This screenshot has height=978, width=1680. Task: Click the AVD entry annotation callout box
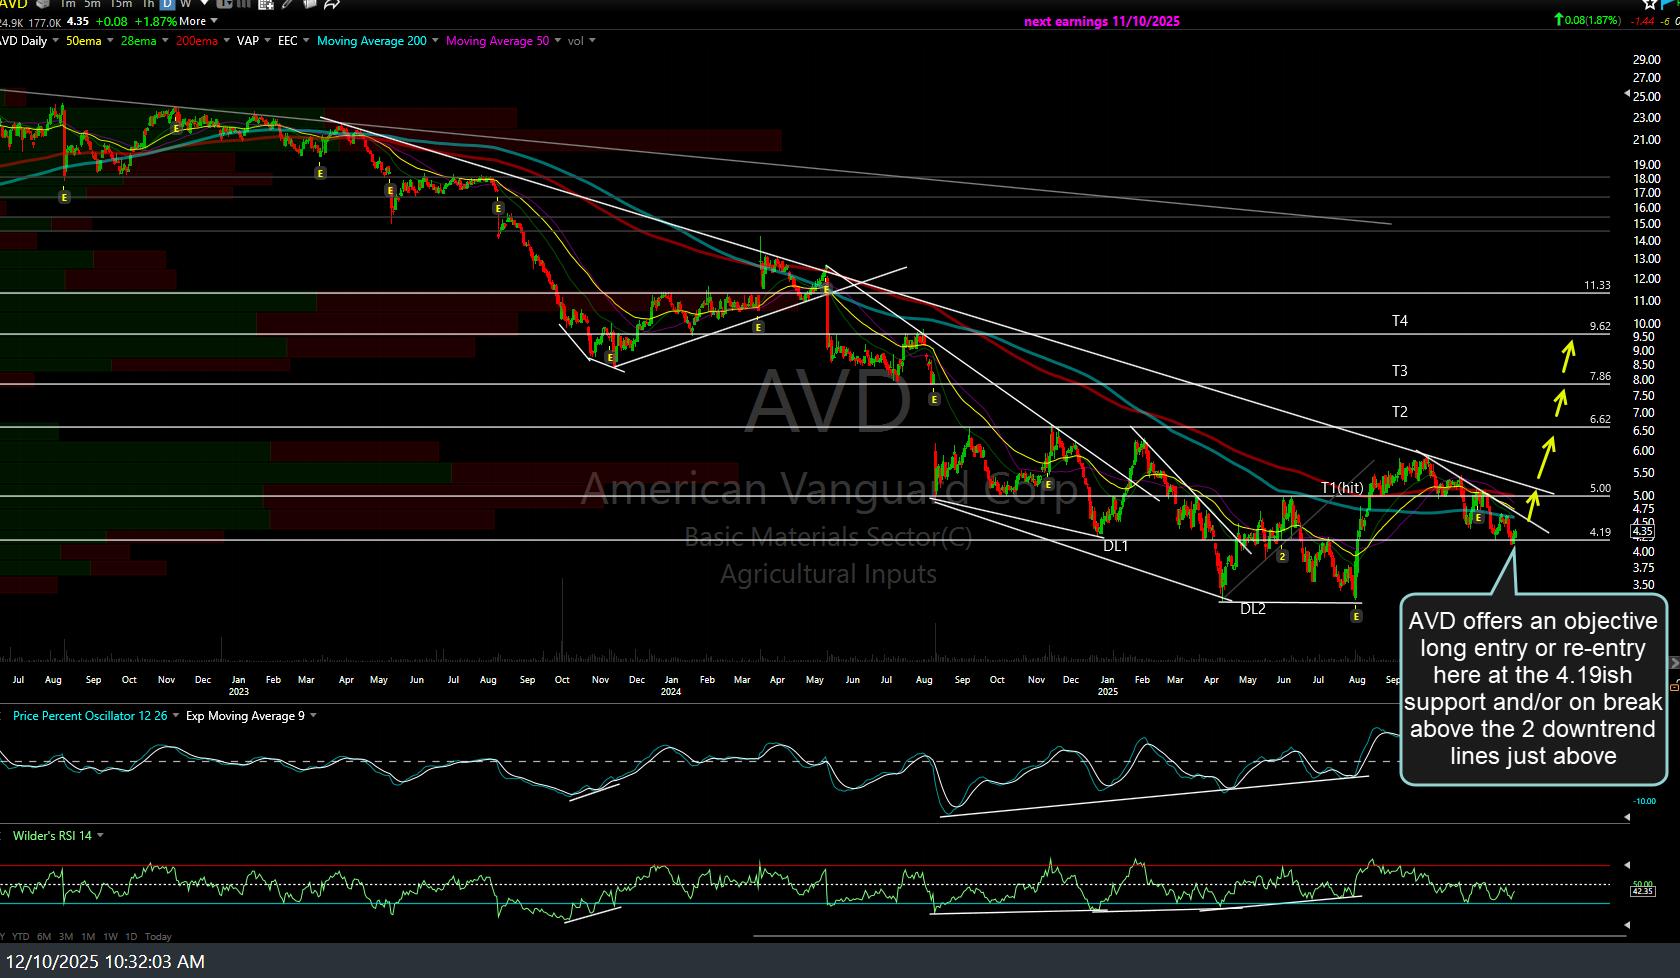click(x=1533, y=688)
